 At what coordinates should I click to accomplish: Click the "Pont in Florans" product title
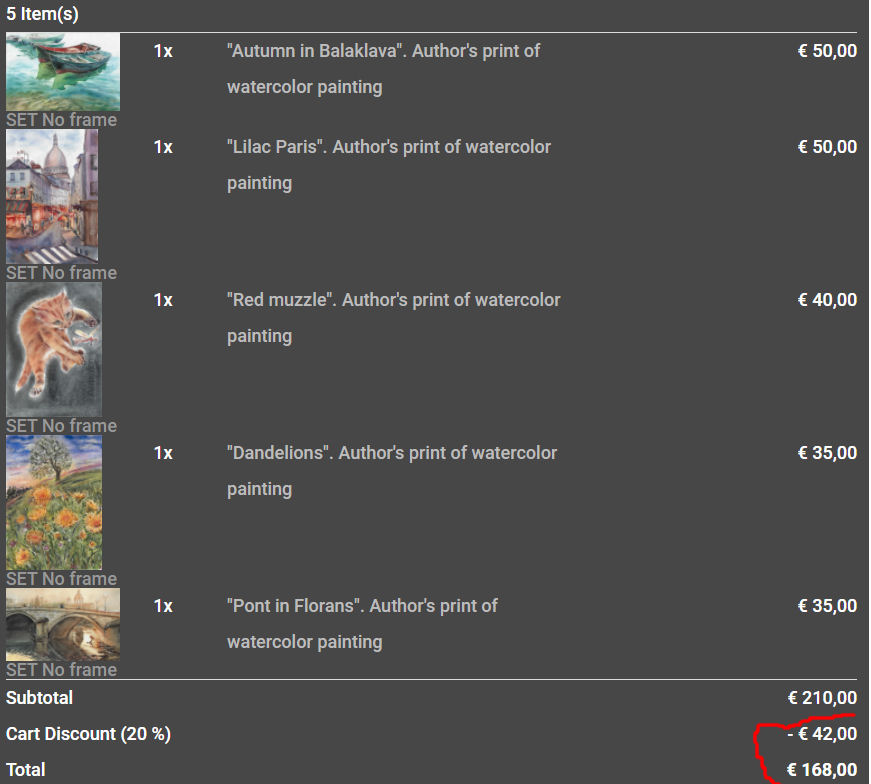(x=362, y=606)
